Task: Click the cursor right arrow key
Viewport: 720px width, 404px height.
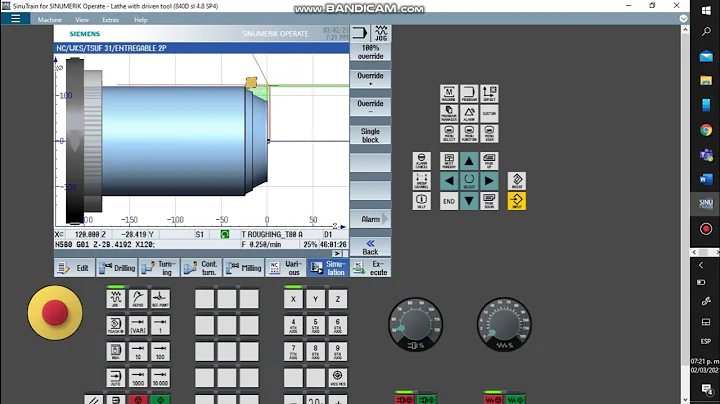Action: coord(489,181)
